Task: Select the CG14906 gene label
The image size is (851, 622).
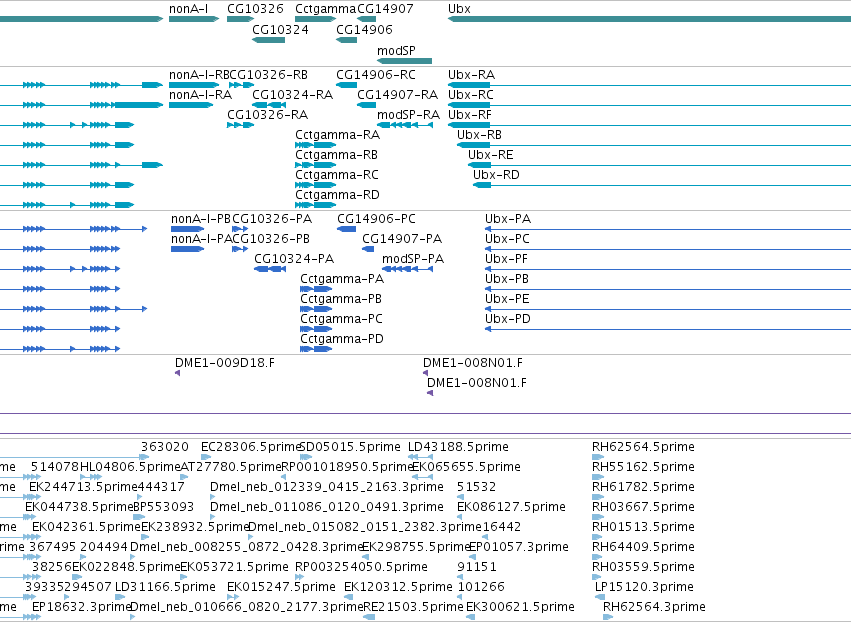Action: coord(364,29)
